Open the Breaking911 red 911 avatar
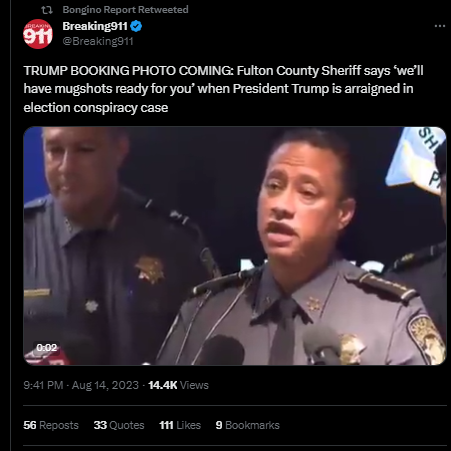This screenshot has height=451, width=451. tap(38, 34)
